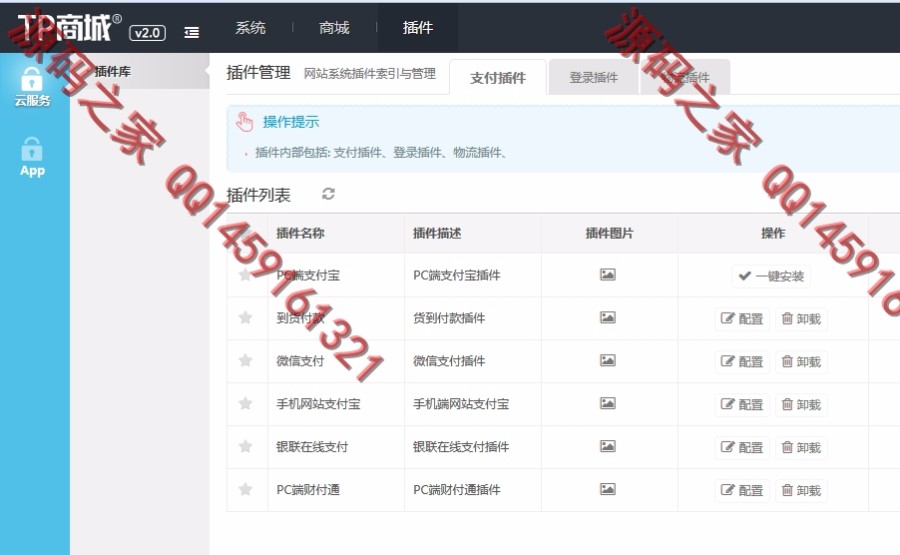View plugin image for 手机端网站支付宝
Viewport: 900px width, 555px height.
[608, 403]
